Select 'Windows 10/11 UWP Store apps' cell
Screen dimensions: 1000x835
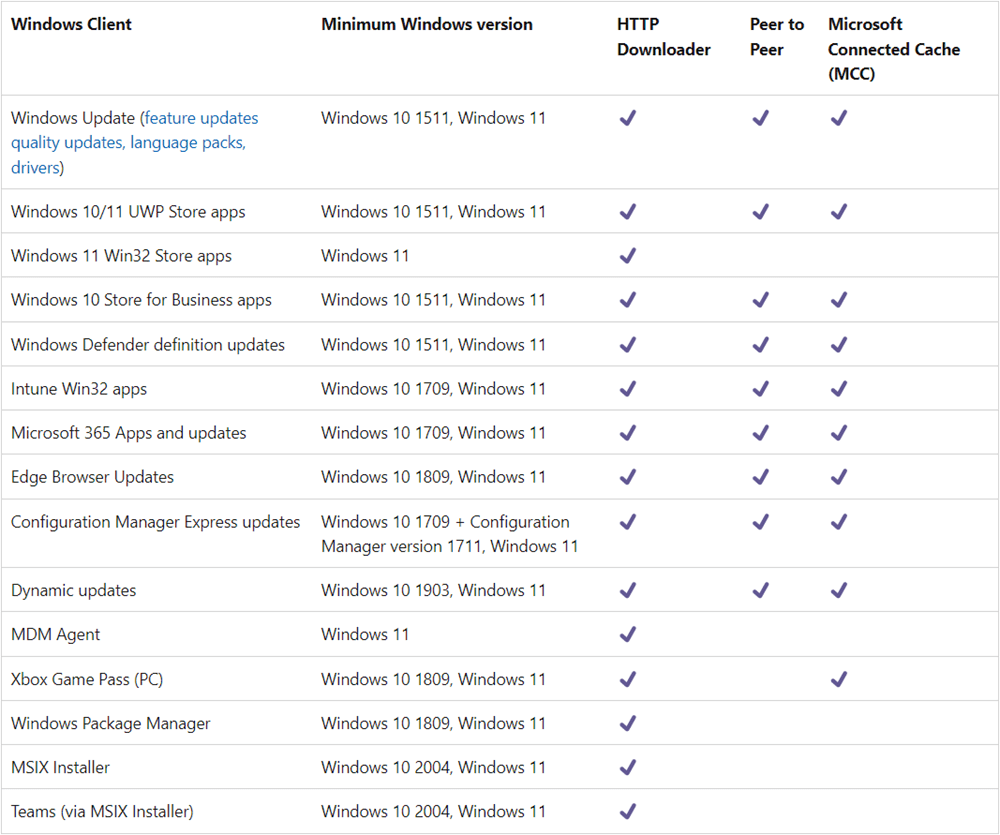click(x=128, y=212)
